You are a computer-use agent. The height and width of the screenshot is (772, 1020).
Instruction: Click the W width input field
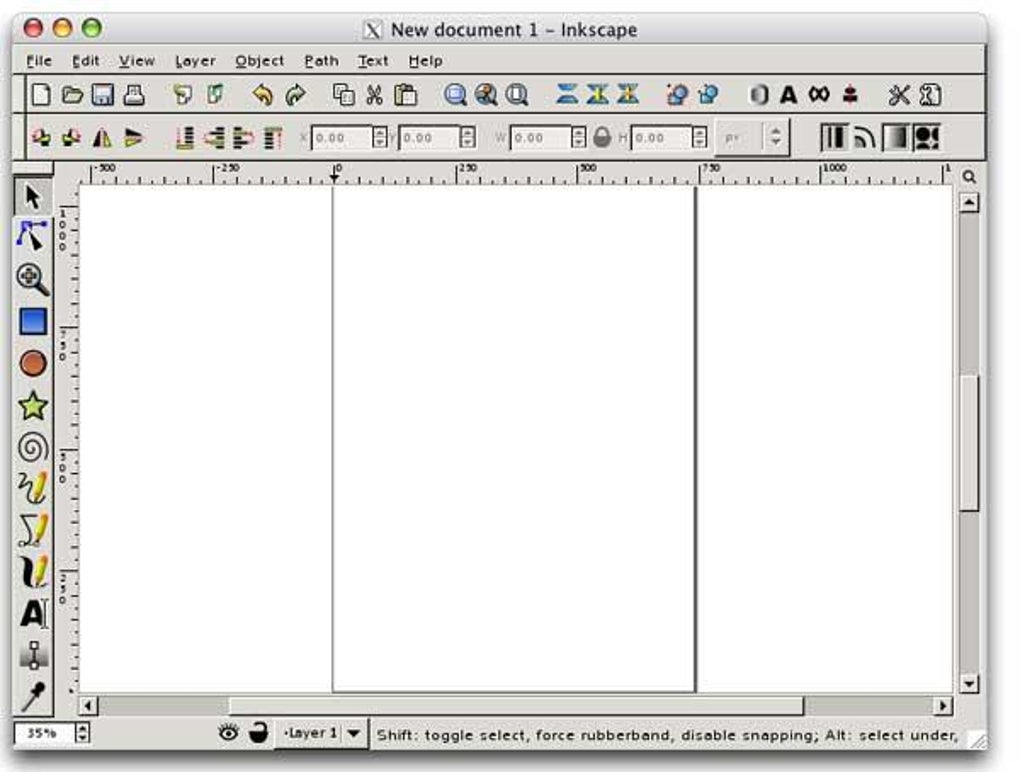point(541,138)
